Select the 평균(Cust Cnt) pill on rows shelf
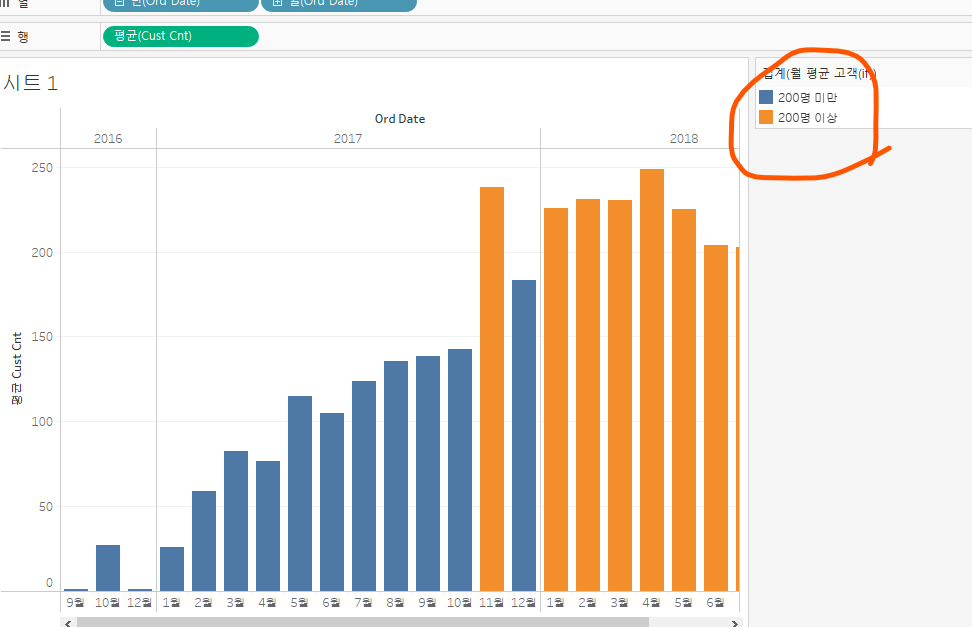The height and width of the screenshot is (627, 972). (x=180, y=36)
